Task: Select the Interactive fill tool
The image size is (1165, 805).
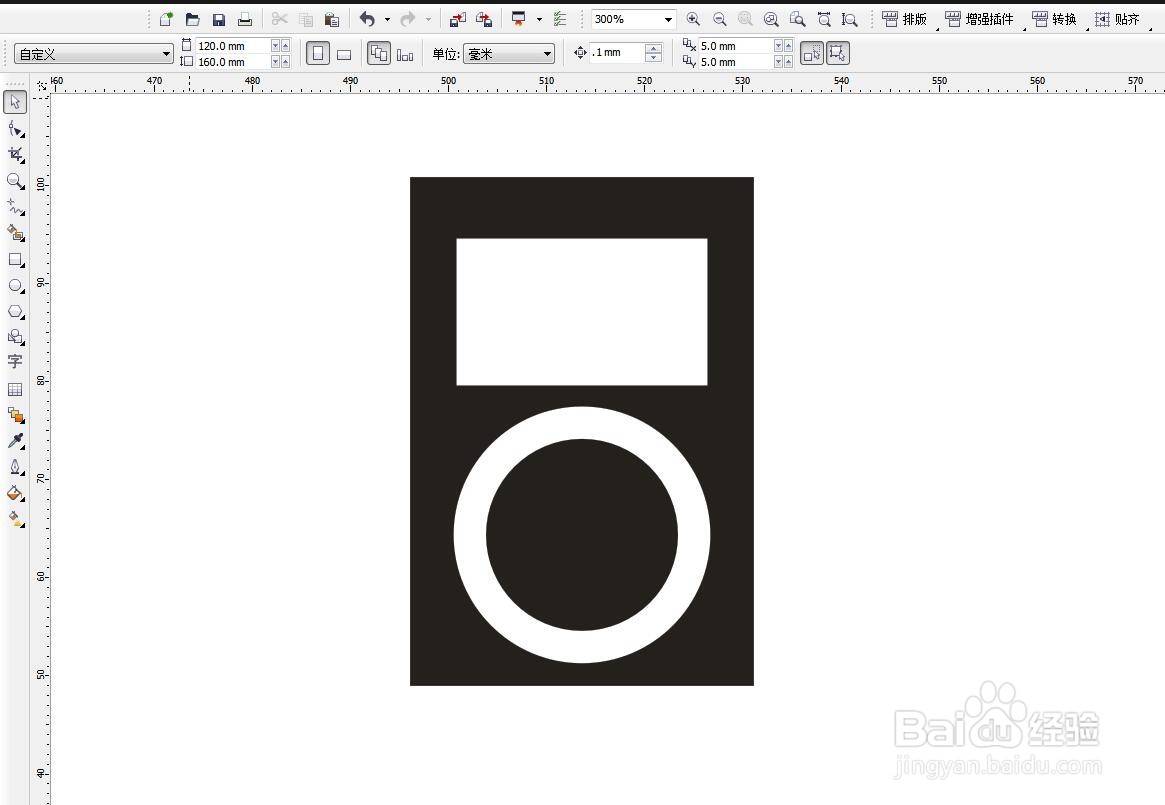Action: point(15,519)
